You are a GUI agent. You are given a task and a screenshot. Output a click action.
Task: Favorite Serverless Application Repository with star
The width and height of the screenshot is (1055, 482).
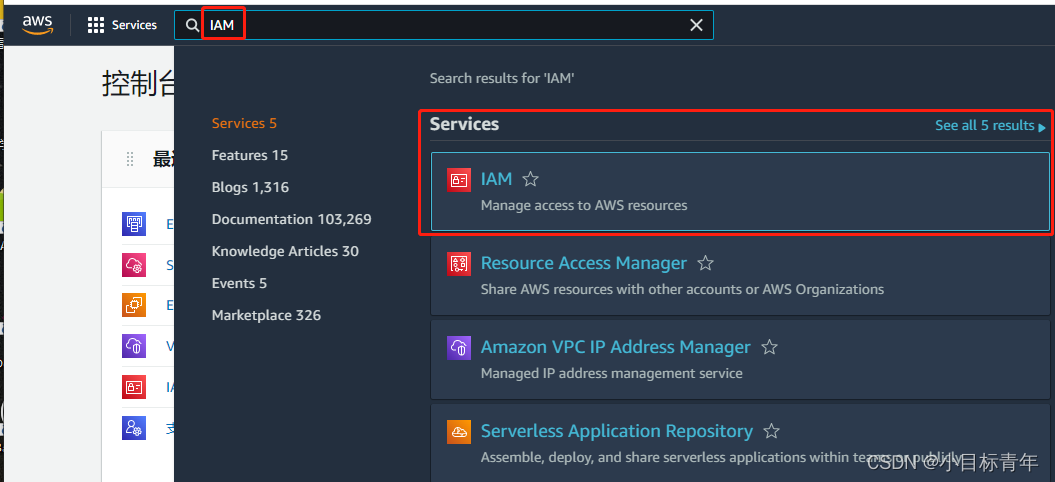pyautogui.click(x=772, y=431)
